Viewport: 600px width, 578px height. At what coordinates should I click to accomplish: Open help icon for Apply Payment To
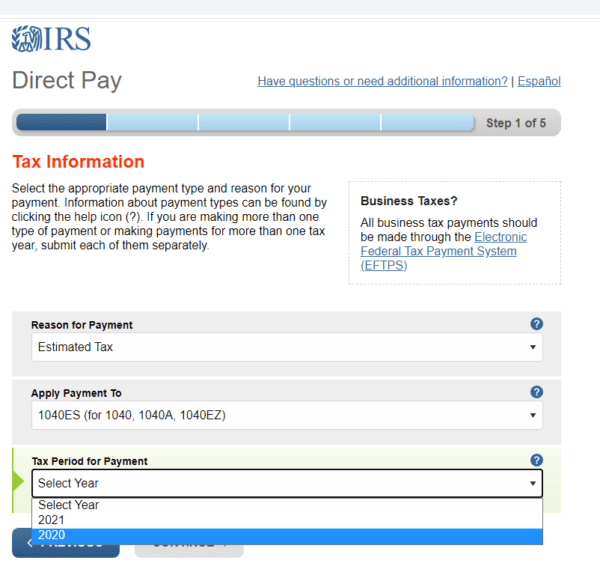click(536, 392)
